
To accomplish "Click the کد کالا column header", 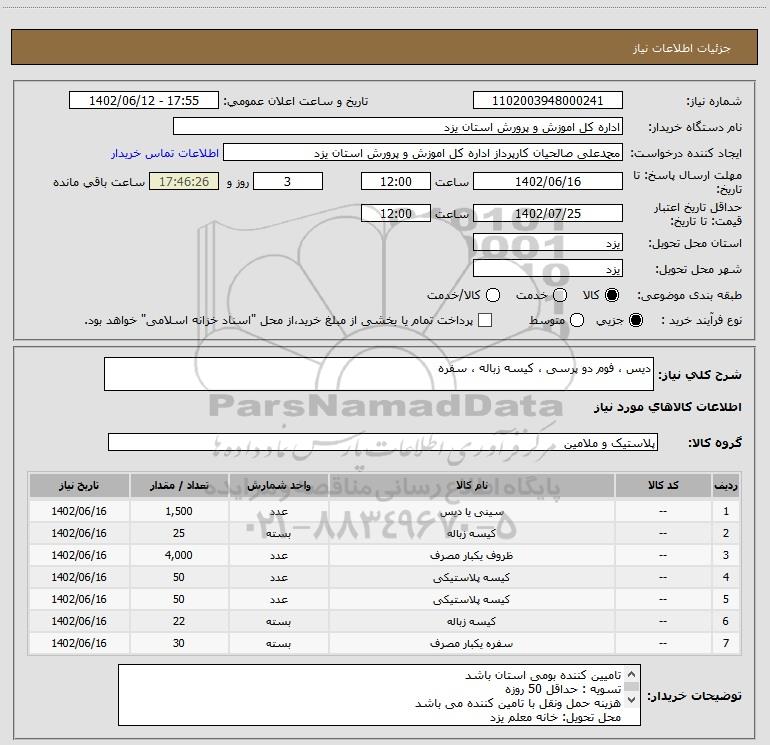I will point(663,485).
